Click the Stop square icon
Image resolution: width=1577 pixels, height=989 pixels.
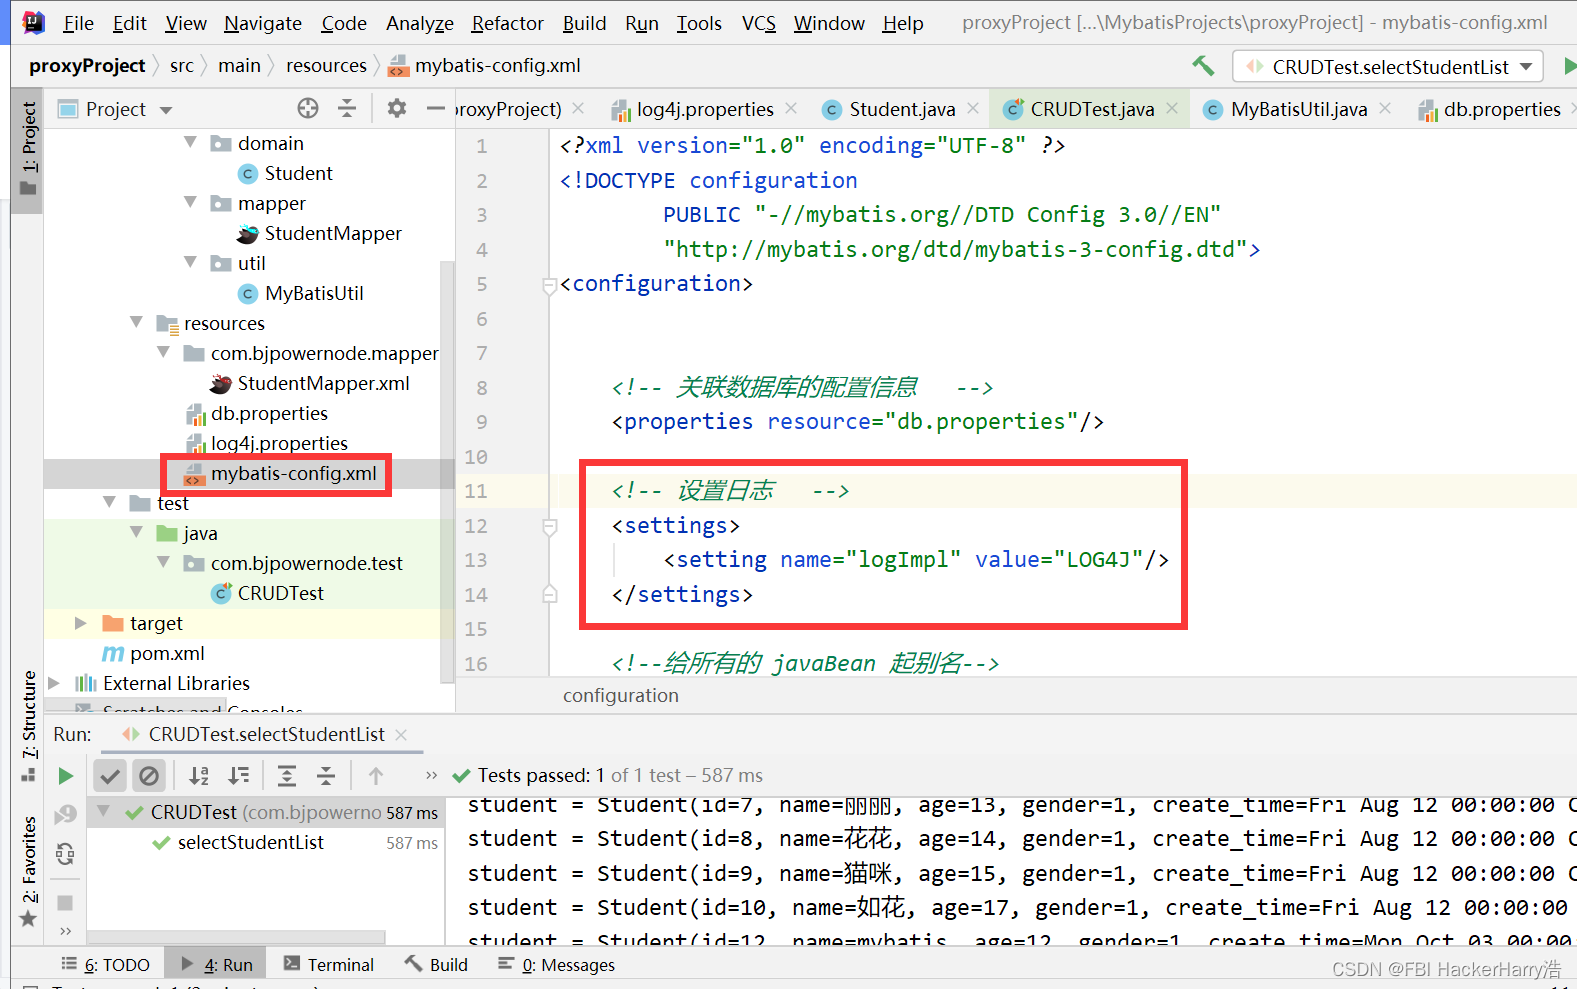(65, 903)
